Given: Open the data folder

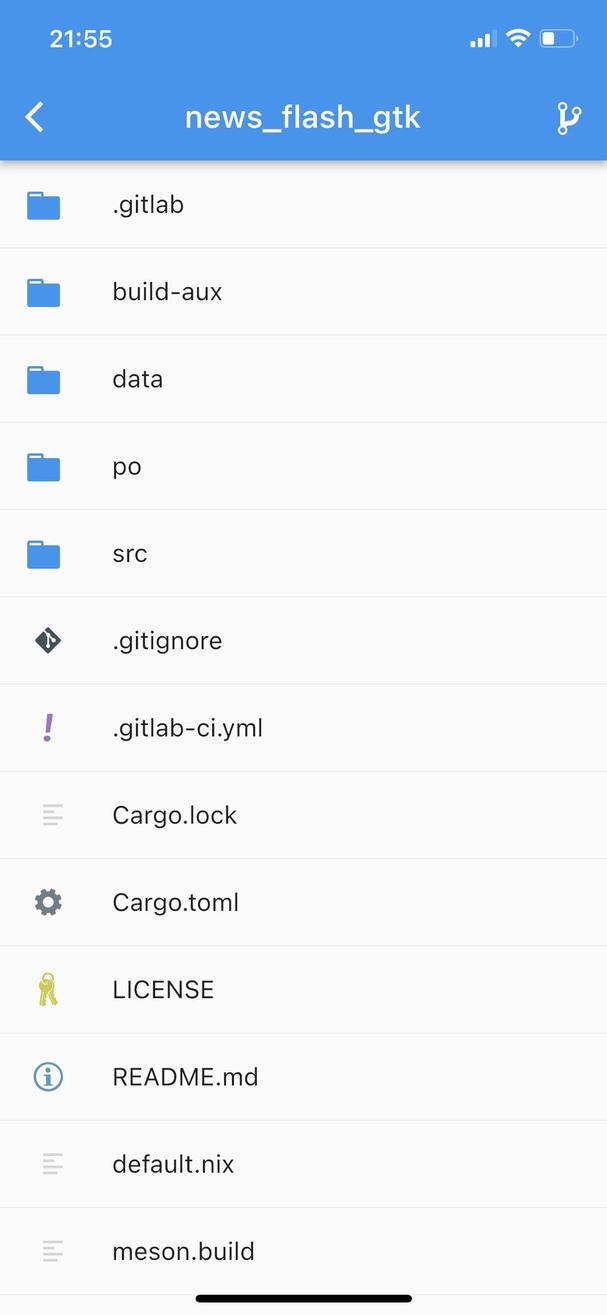Looking at the screenshot, I should pos(303,379).
